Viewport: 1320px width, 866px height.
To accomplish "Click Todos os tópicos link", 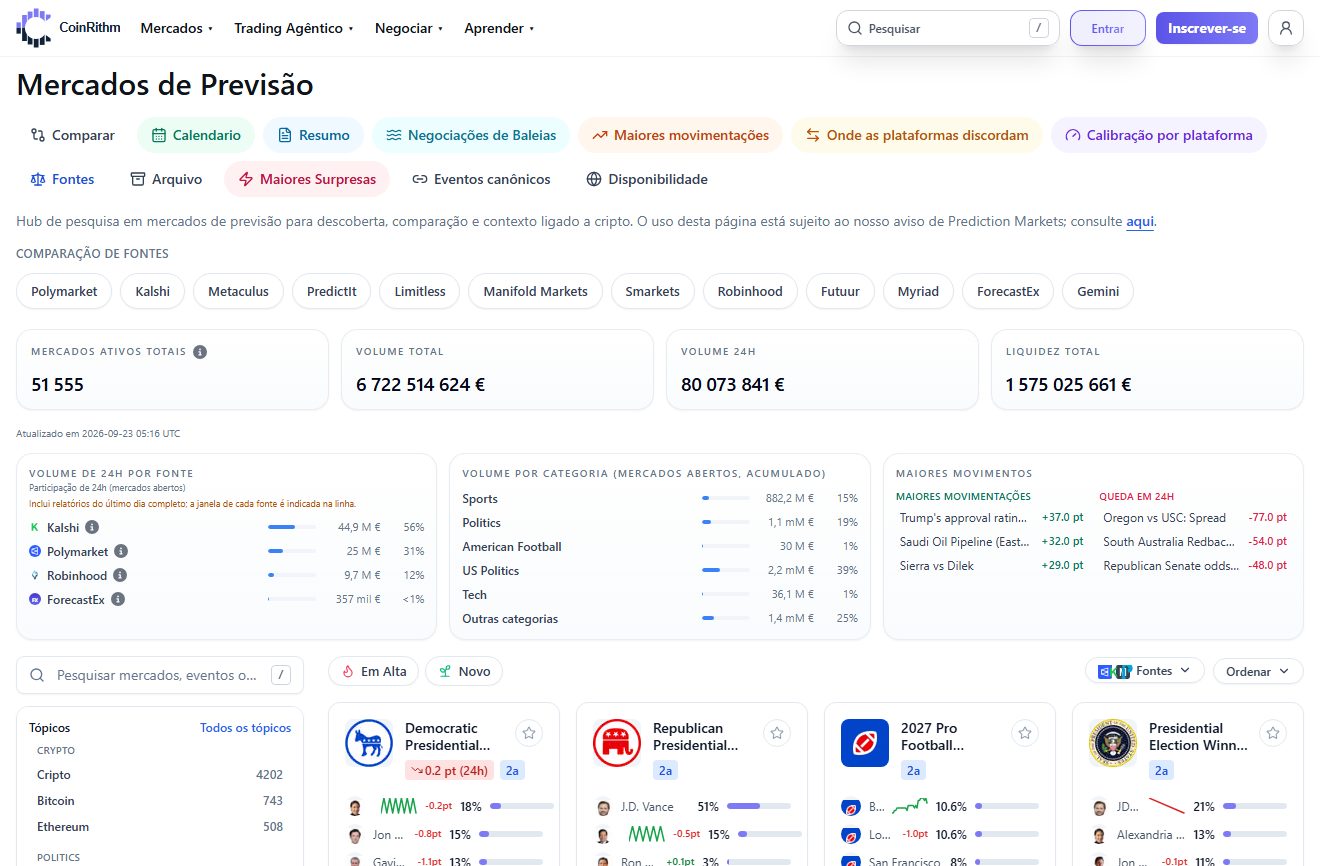I will click(246, 728).
